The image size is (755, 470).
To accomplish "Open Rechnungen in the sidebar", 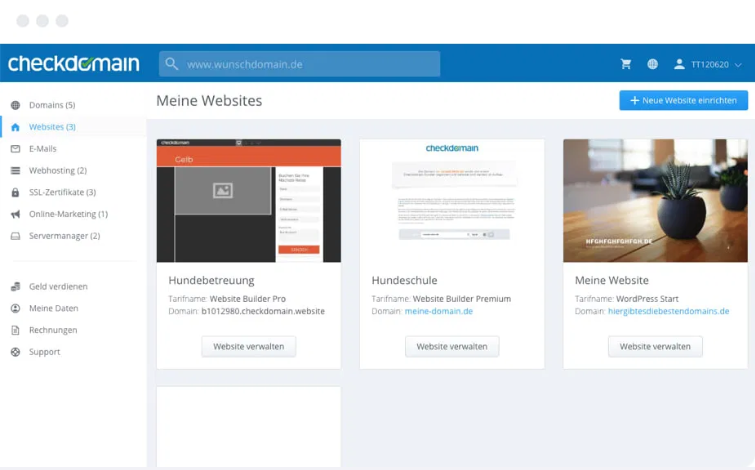I will (53, 330).
